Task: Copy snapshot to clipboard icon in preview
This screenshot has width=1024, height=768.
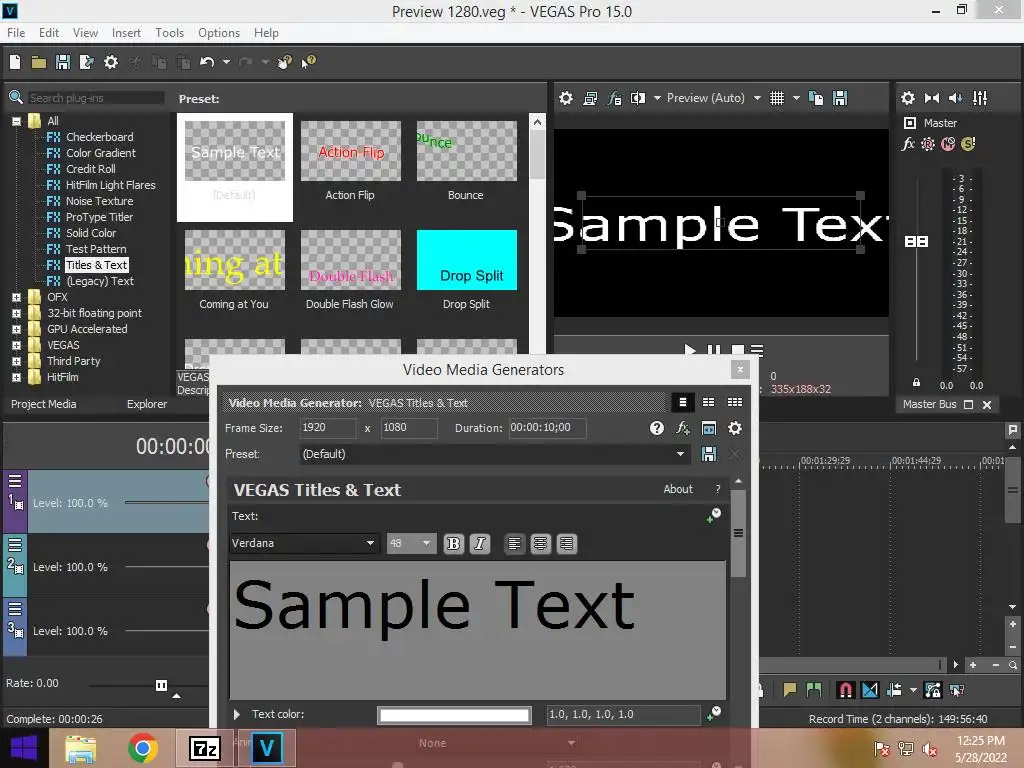Action: pos(816,98)
